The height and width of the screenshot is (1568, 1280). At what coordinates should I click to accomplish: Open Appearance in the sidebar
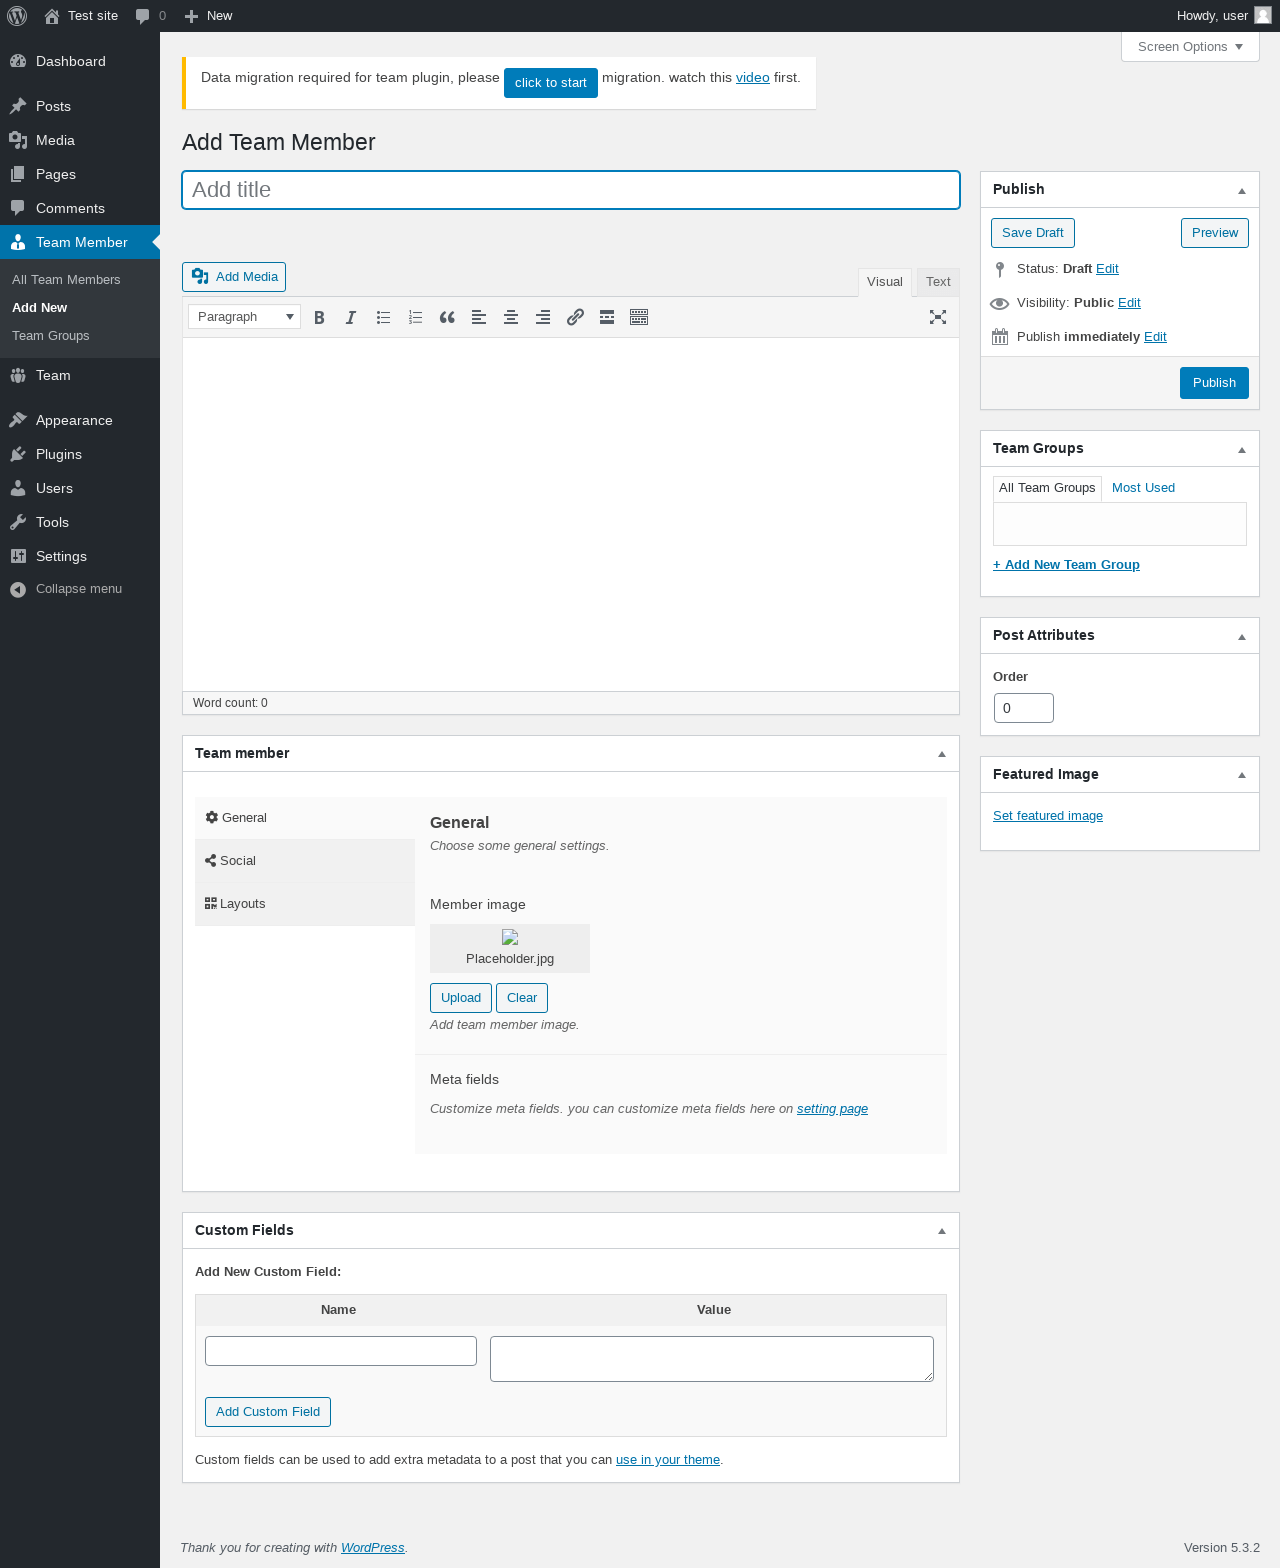point(80,420)
